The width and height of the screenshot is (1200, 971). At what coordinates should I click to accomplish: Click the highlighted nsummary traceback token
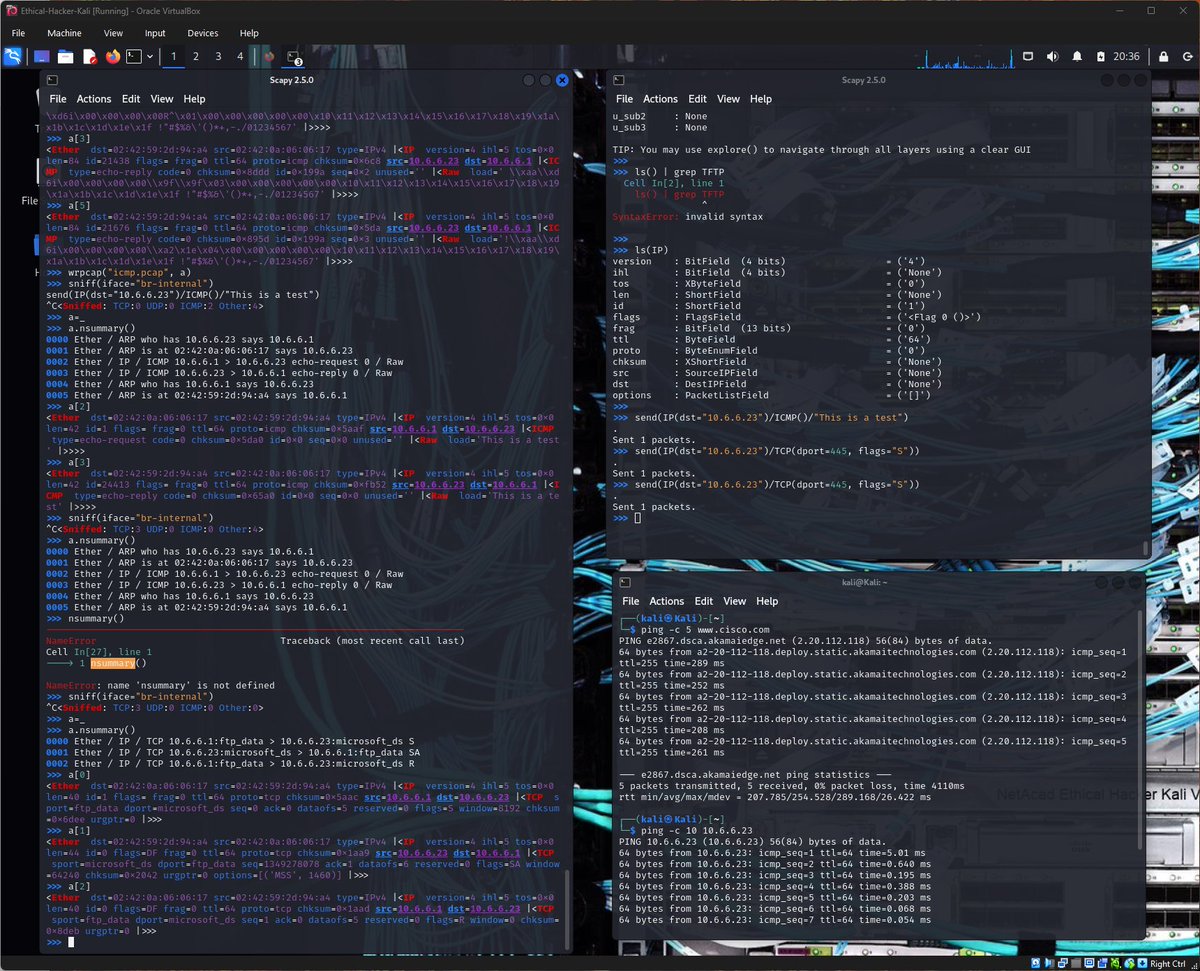tap(112, 663)
